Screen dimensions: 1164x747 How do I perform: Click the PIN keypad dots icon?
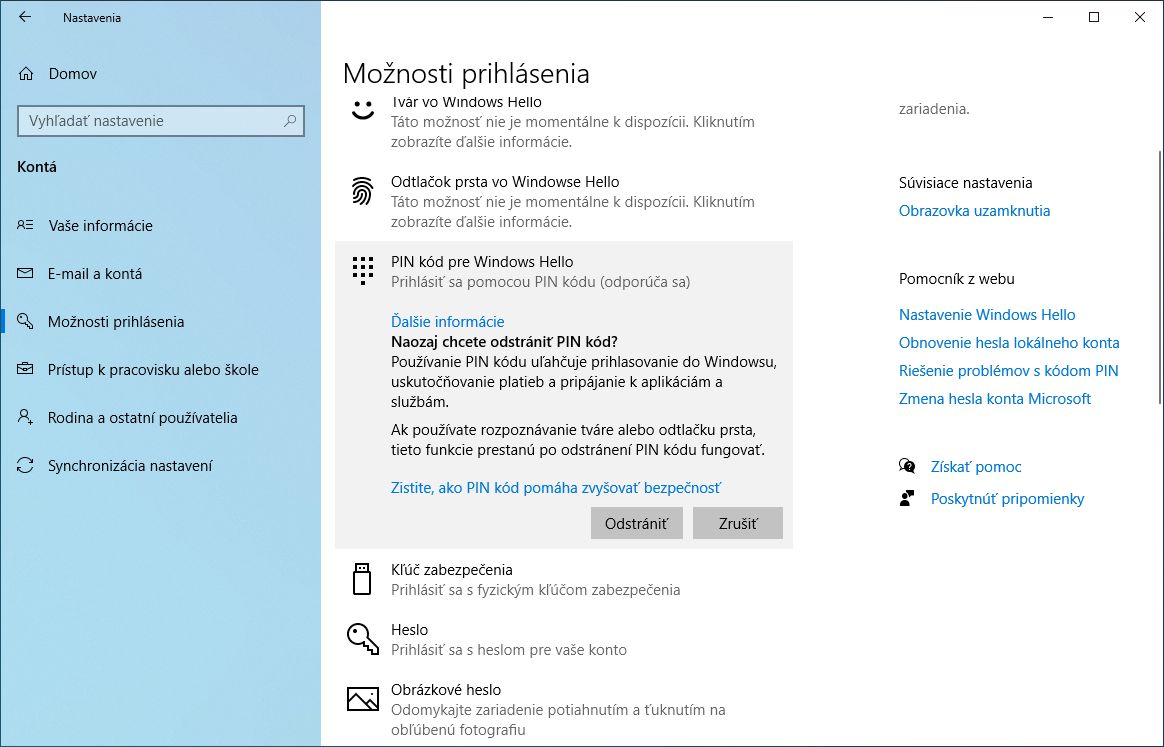[362, 271]
